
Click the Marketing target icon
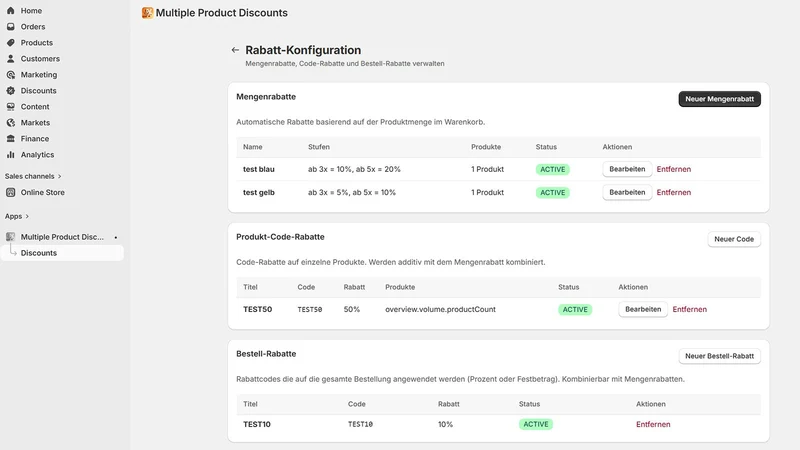click(x=11, y=74)
